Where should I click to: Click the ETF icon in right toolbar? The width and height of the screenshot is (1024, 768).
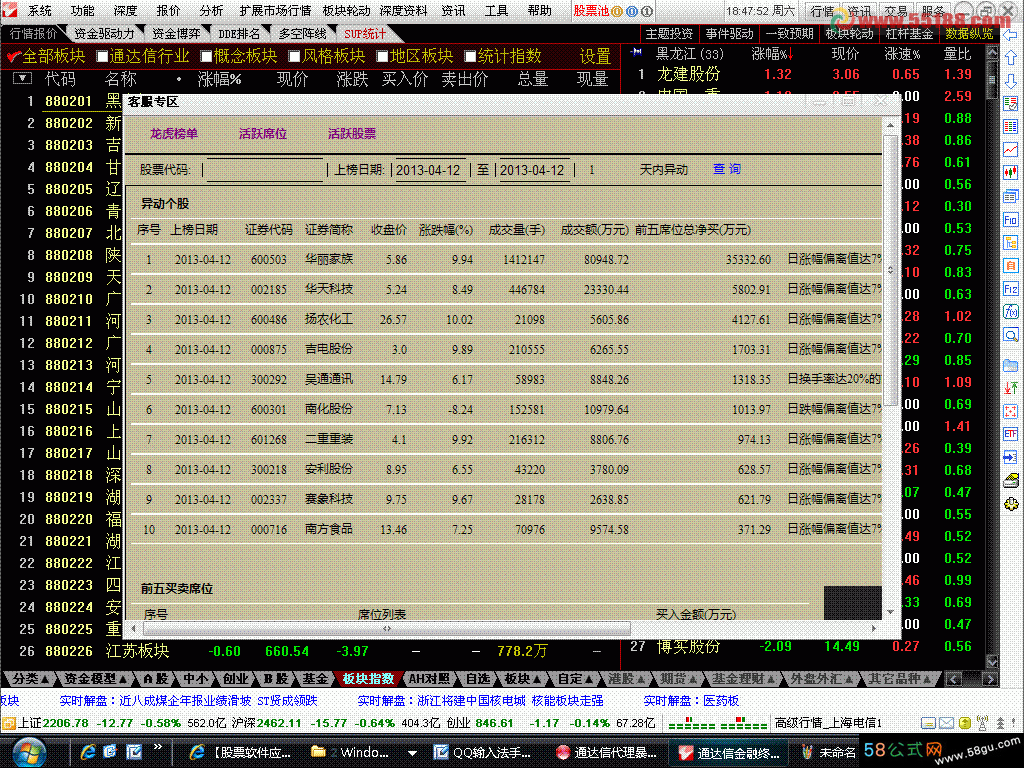tap(1010, 434)
